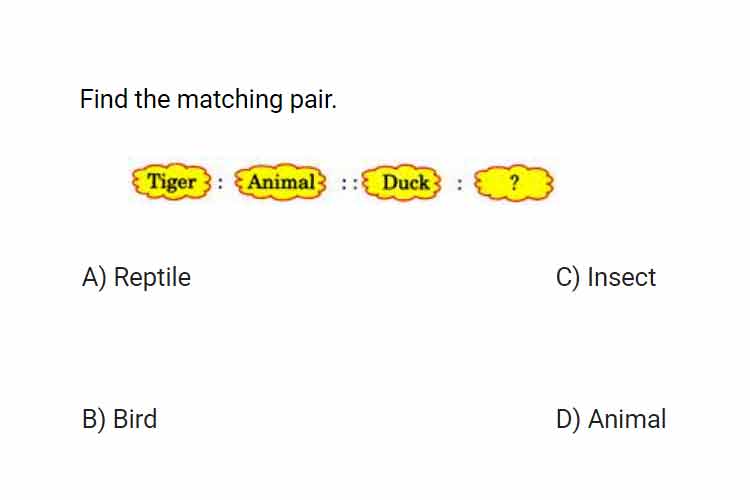750x500 pixels.
Task: Click the question mark cloud
Action: coord(514,183)
